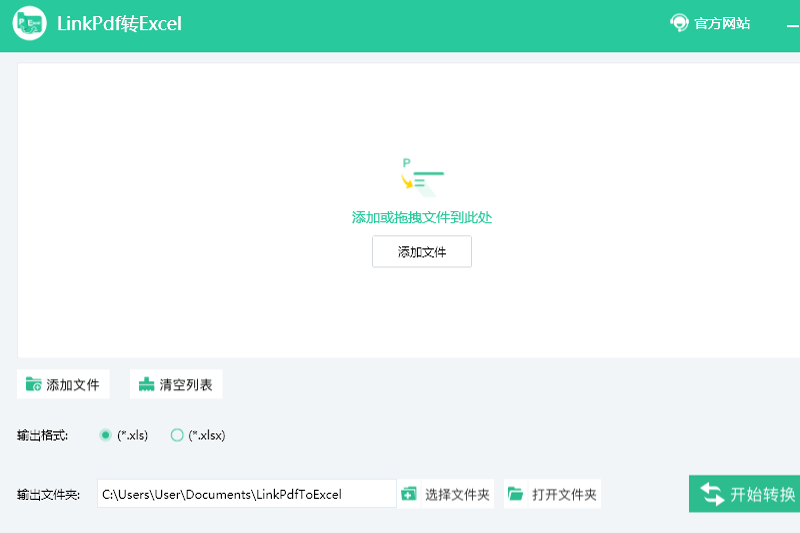Screen dimensions: 800x533
Task: Open the output folder via the 打开文件夹 label
Action: click(x=564, y=494)
